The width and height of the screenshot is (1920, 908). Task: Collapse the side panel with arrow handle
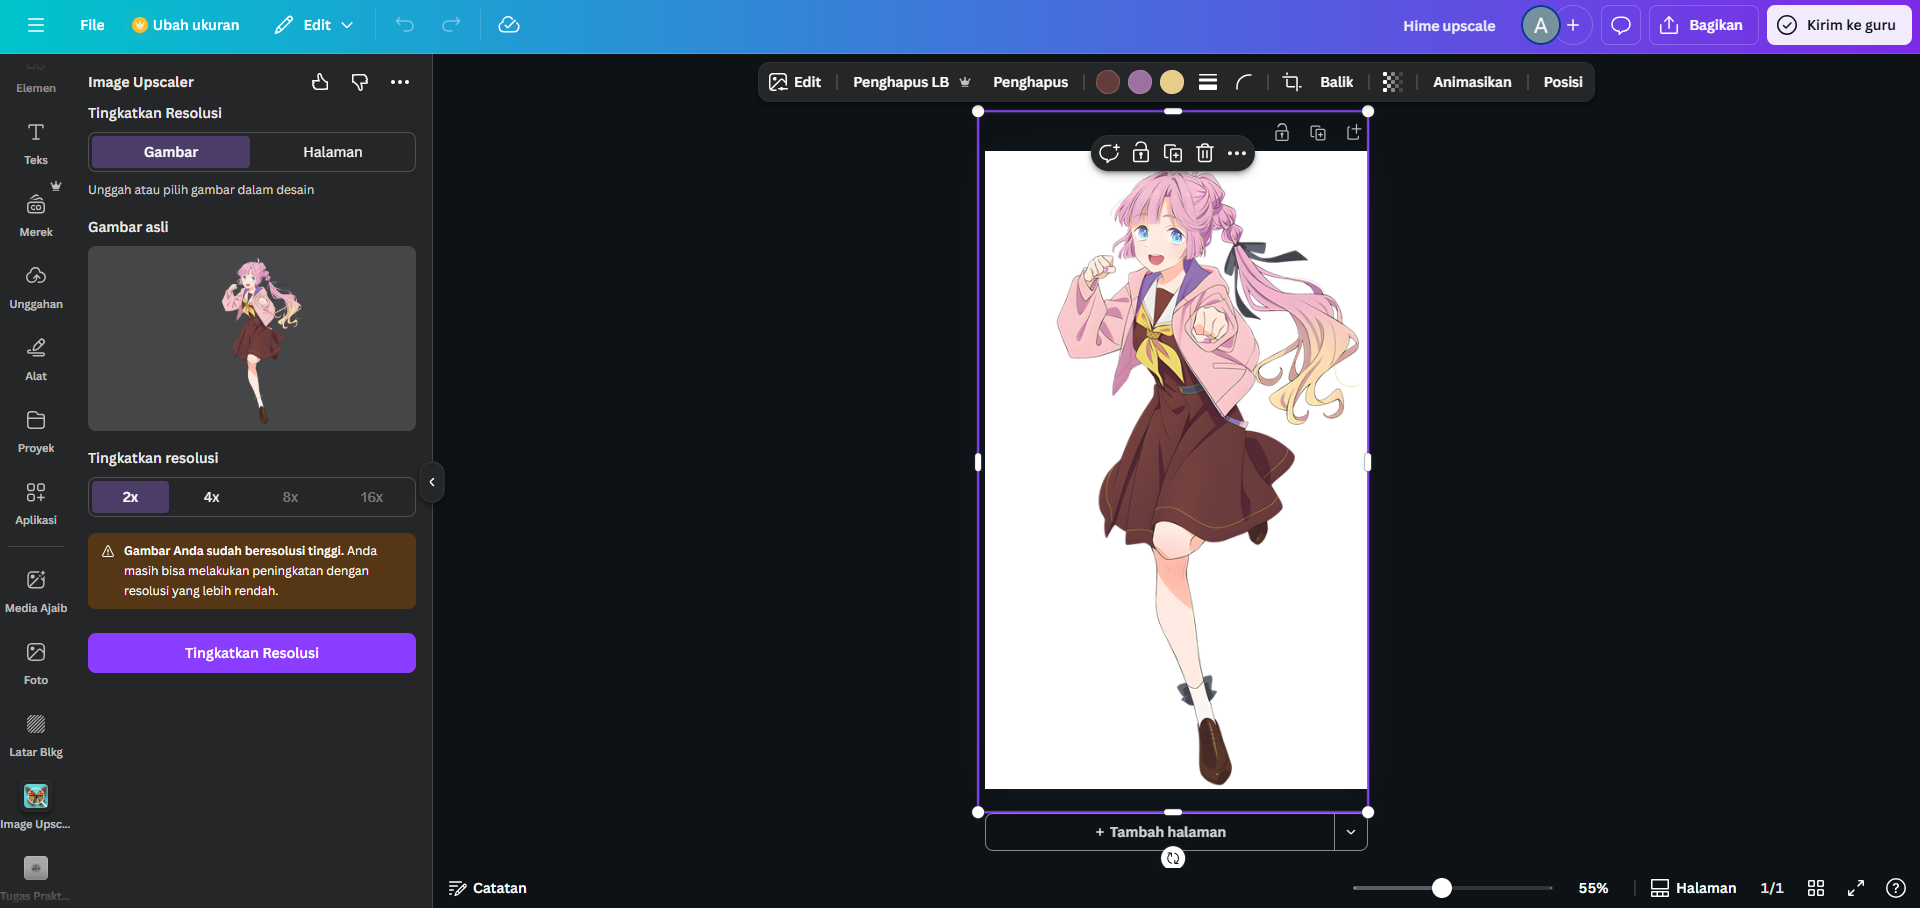(432, 482)
